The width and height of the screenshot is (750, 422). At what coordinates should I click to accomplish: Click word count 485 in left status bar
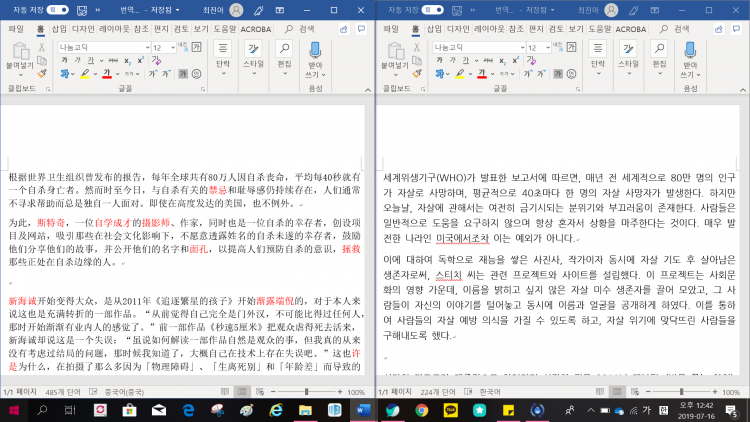[x=63, y=392]
